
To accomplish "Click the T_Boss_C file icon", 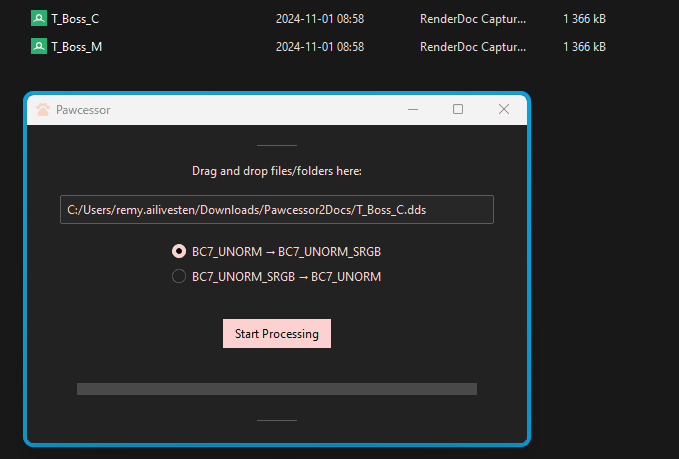I will click(x=38, y=18).
